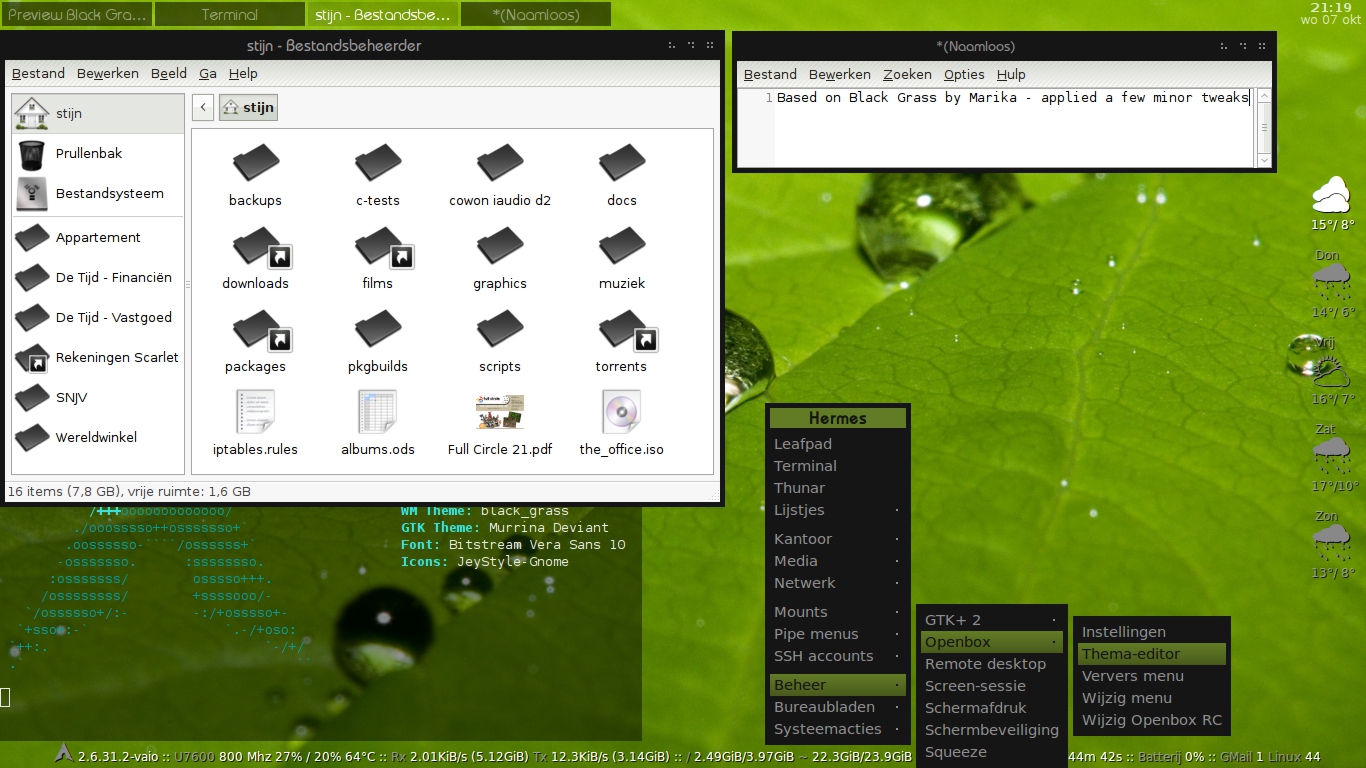Expand SSH accounts submenu
The image size is (1366, 768).
838,656
